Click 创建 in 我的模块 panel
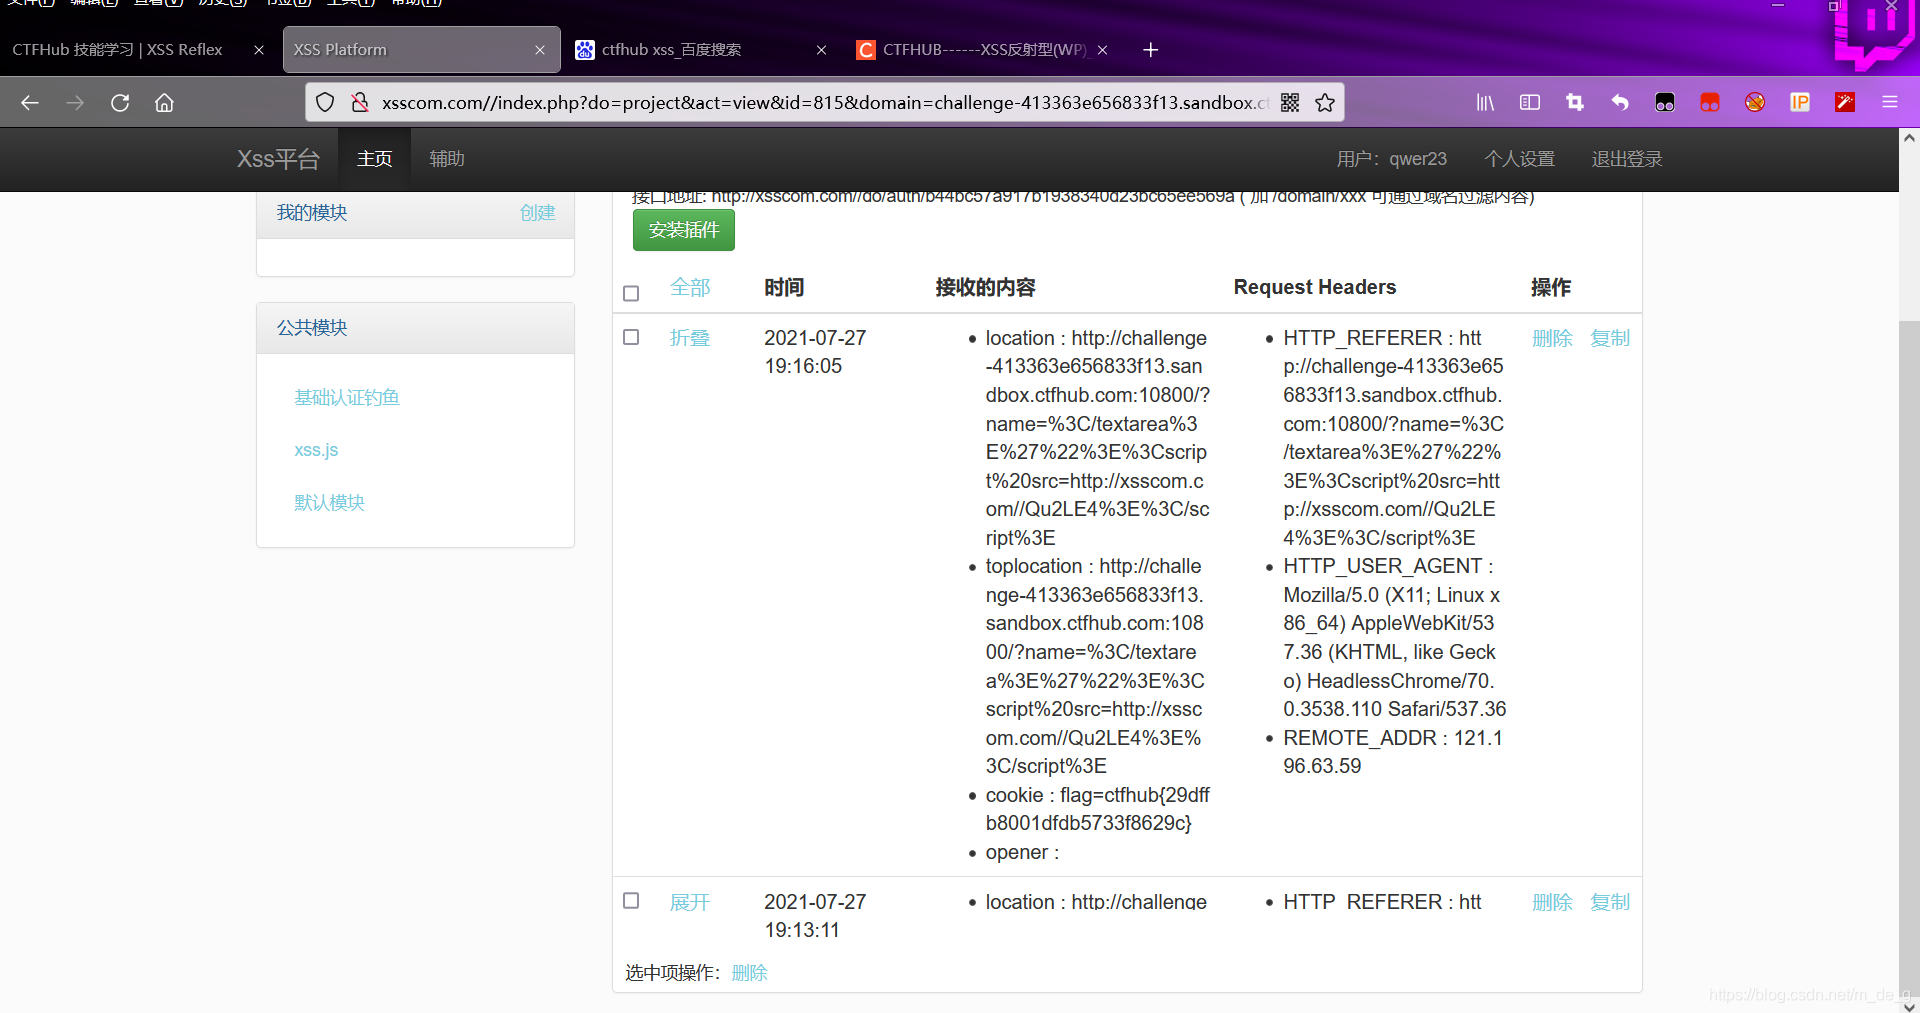This screenshot has width=1920, height=1013. pos(537,213)
